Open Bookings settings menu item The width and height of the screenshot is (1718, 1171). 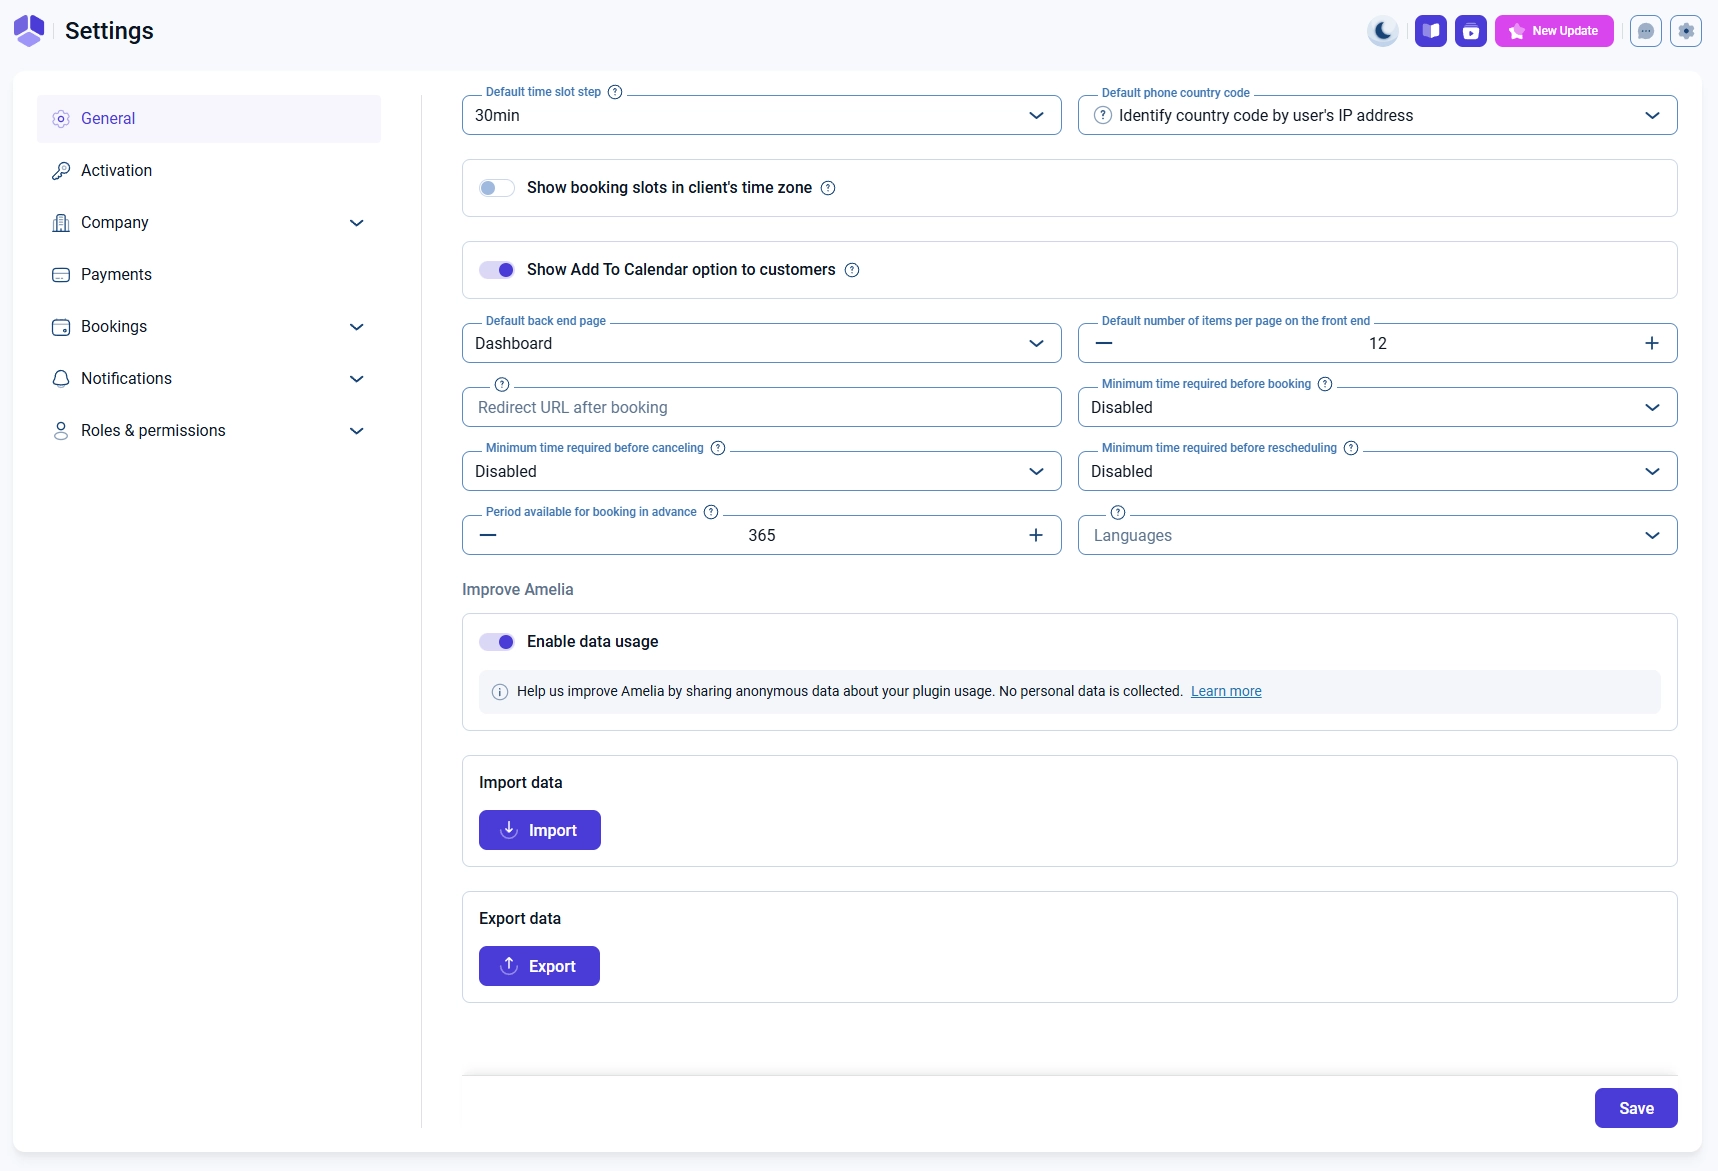[209, 327]
